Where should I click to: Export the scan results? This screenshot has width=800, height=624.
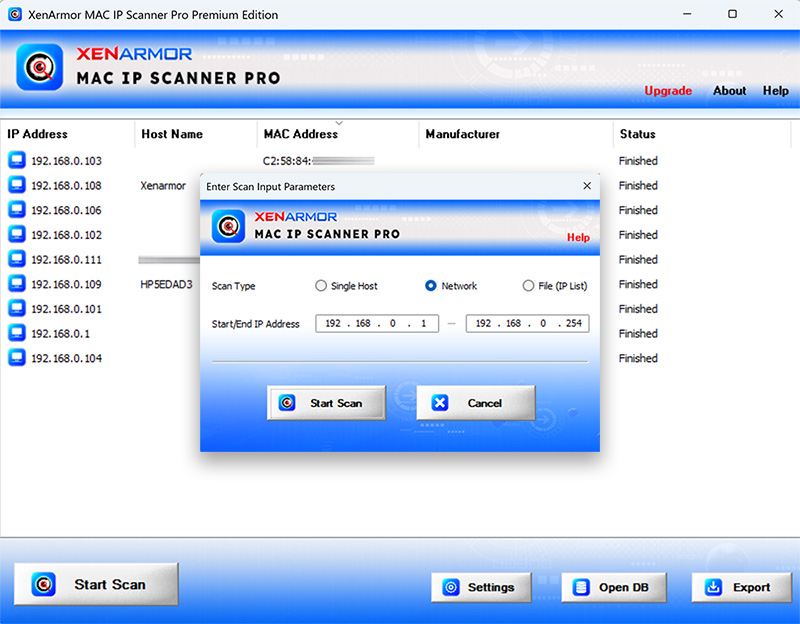point(741,587)
